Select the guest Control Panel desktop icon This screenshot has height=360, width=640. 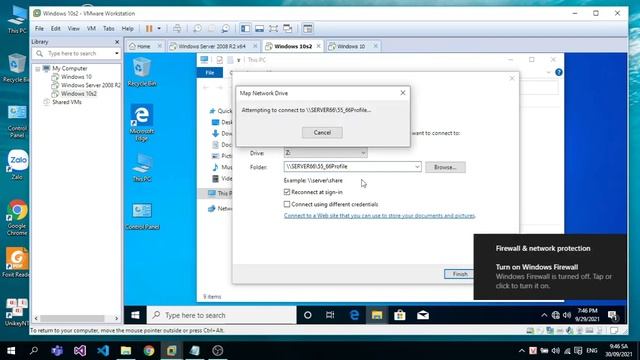tap(142, 216)
